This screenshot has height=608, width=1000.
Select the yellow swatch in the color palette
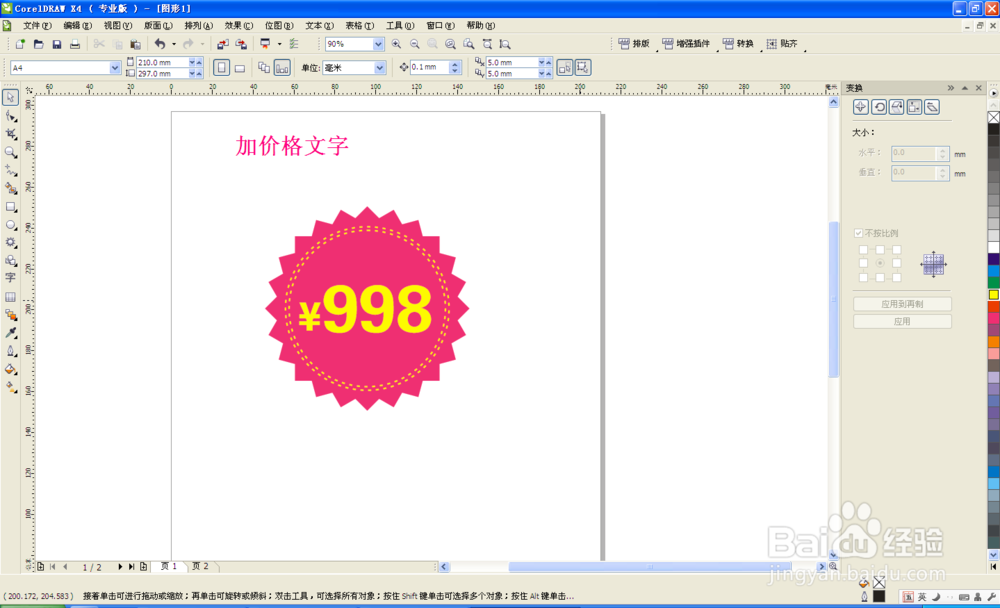(x=992, y=294)
